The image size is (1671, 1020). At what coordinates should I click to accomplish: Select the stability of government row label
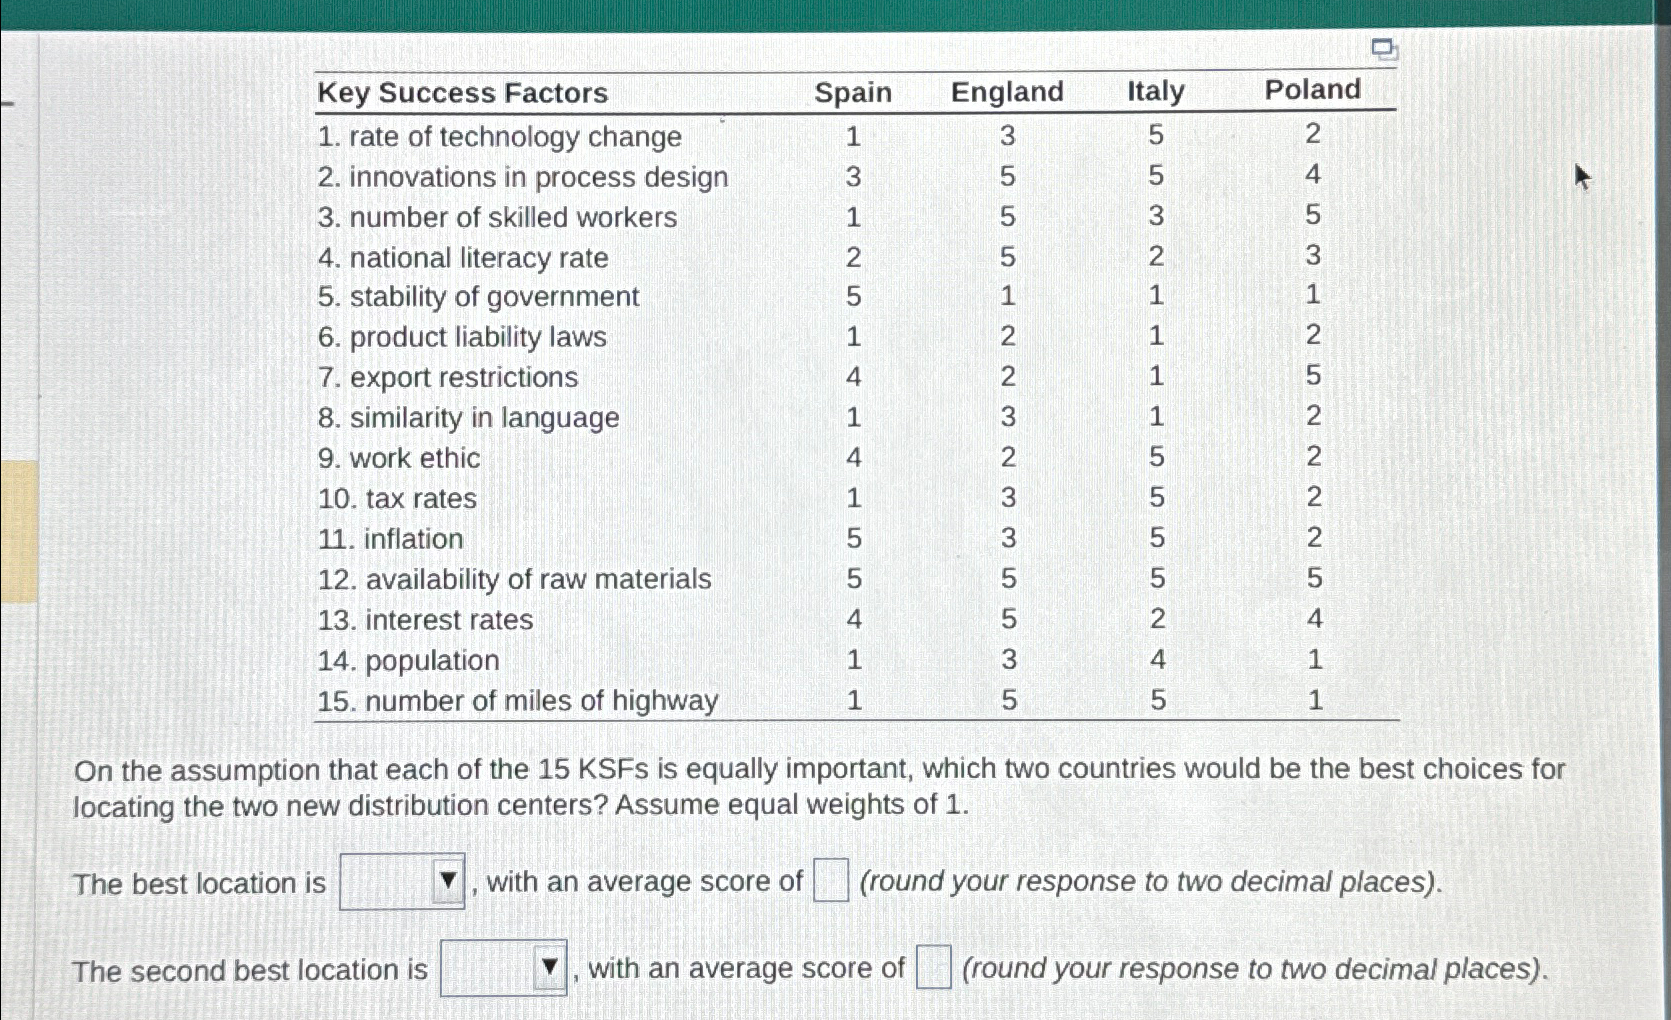click(477, 296)
